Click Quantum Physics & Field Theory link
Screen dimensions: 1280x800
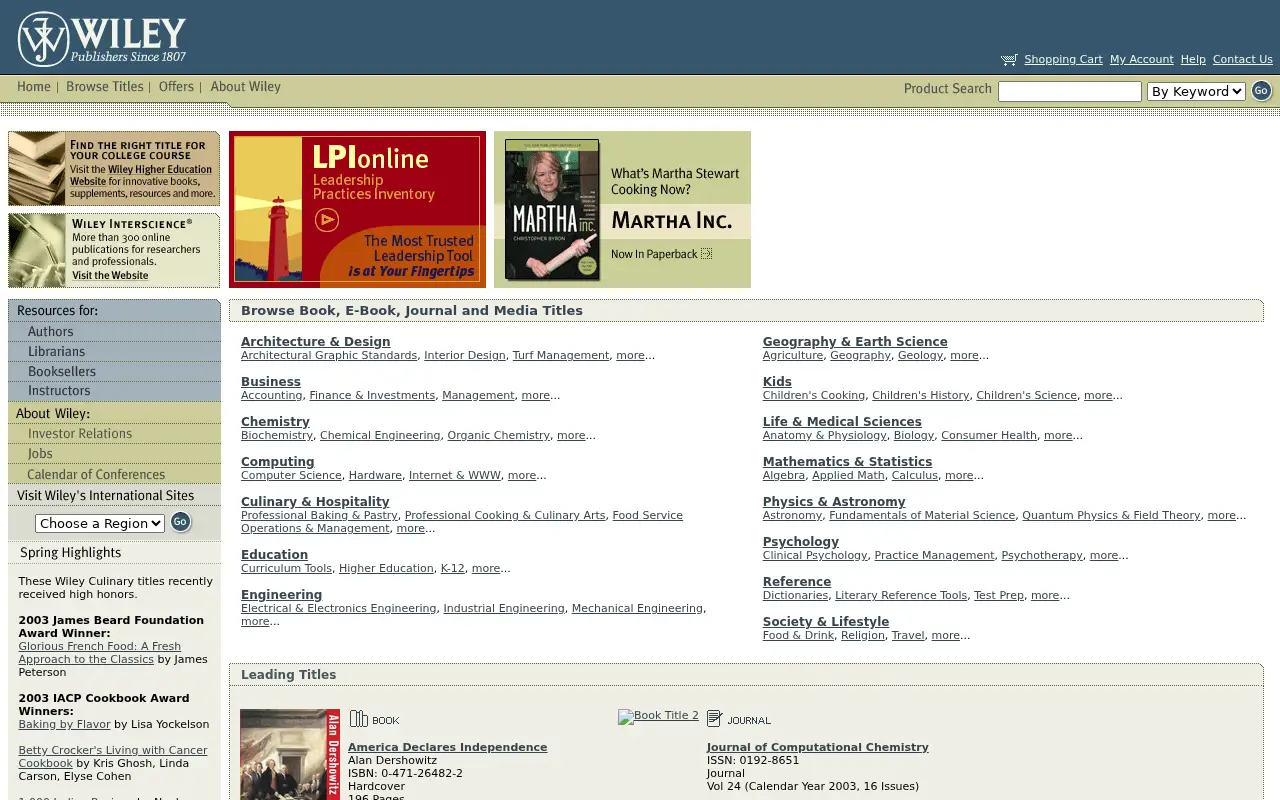[1111, 516]
